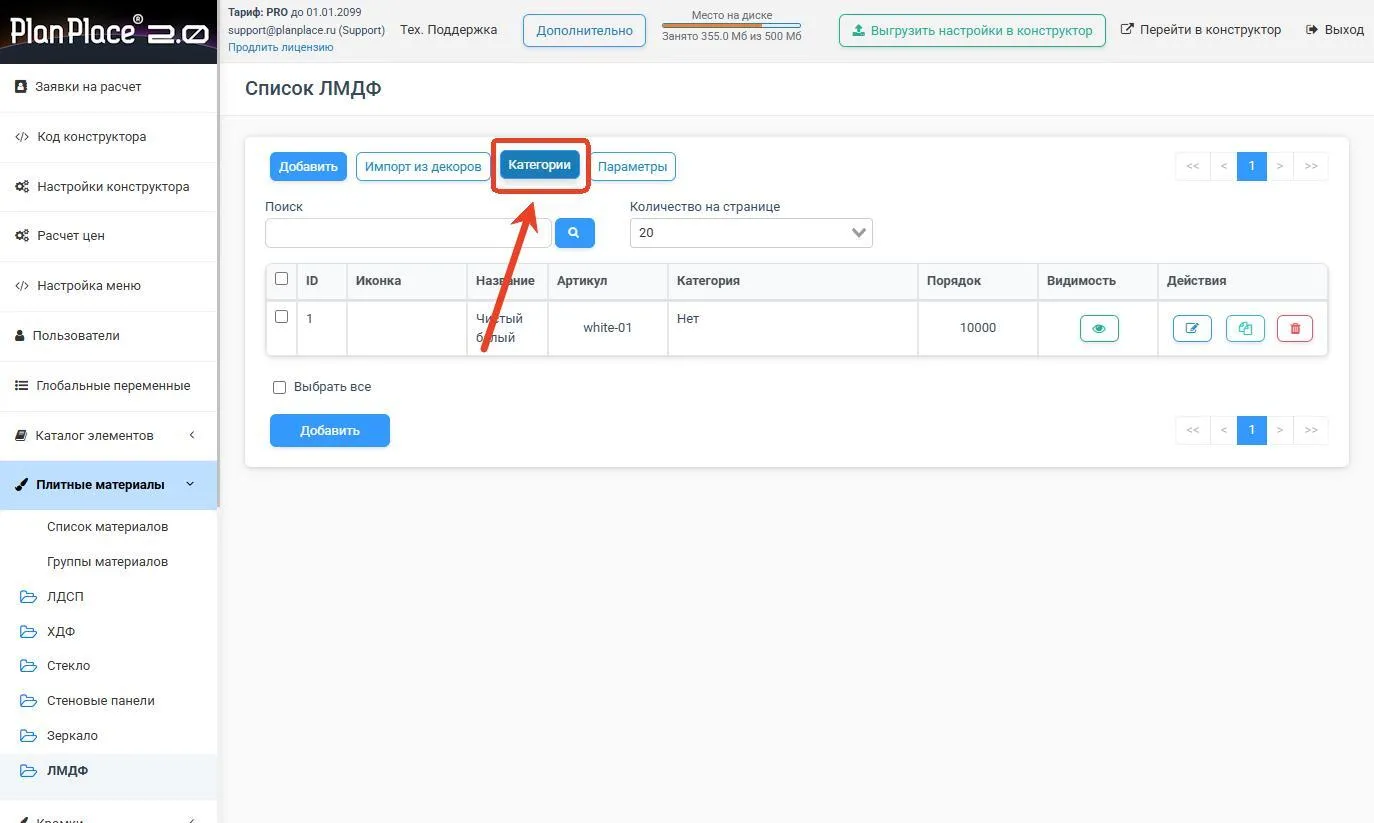Follow Перейти в конструктор link
Screen dimensions: 1374x823
[1201, 30]
